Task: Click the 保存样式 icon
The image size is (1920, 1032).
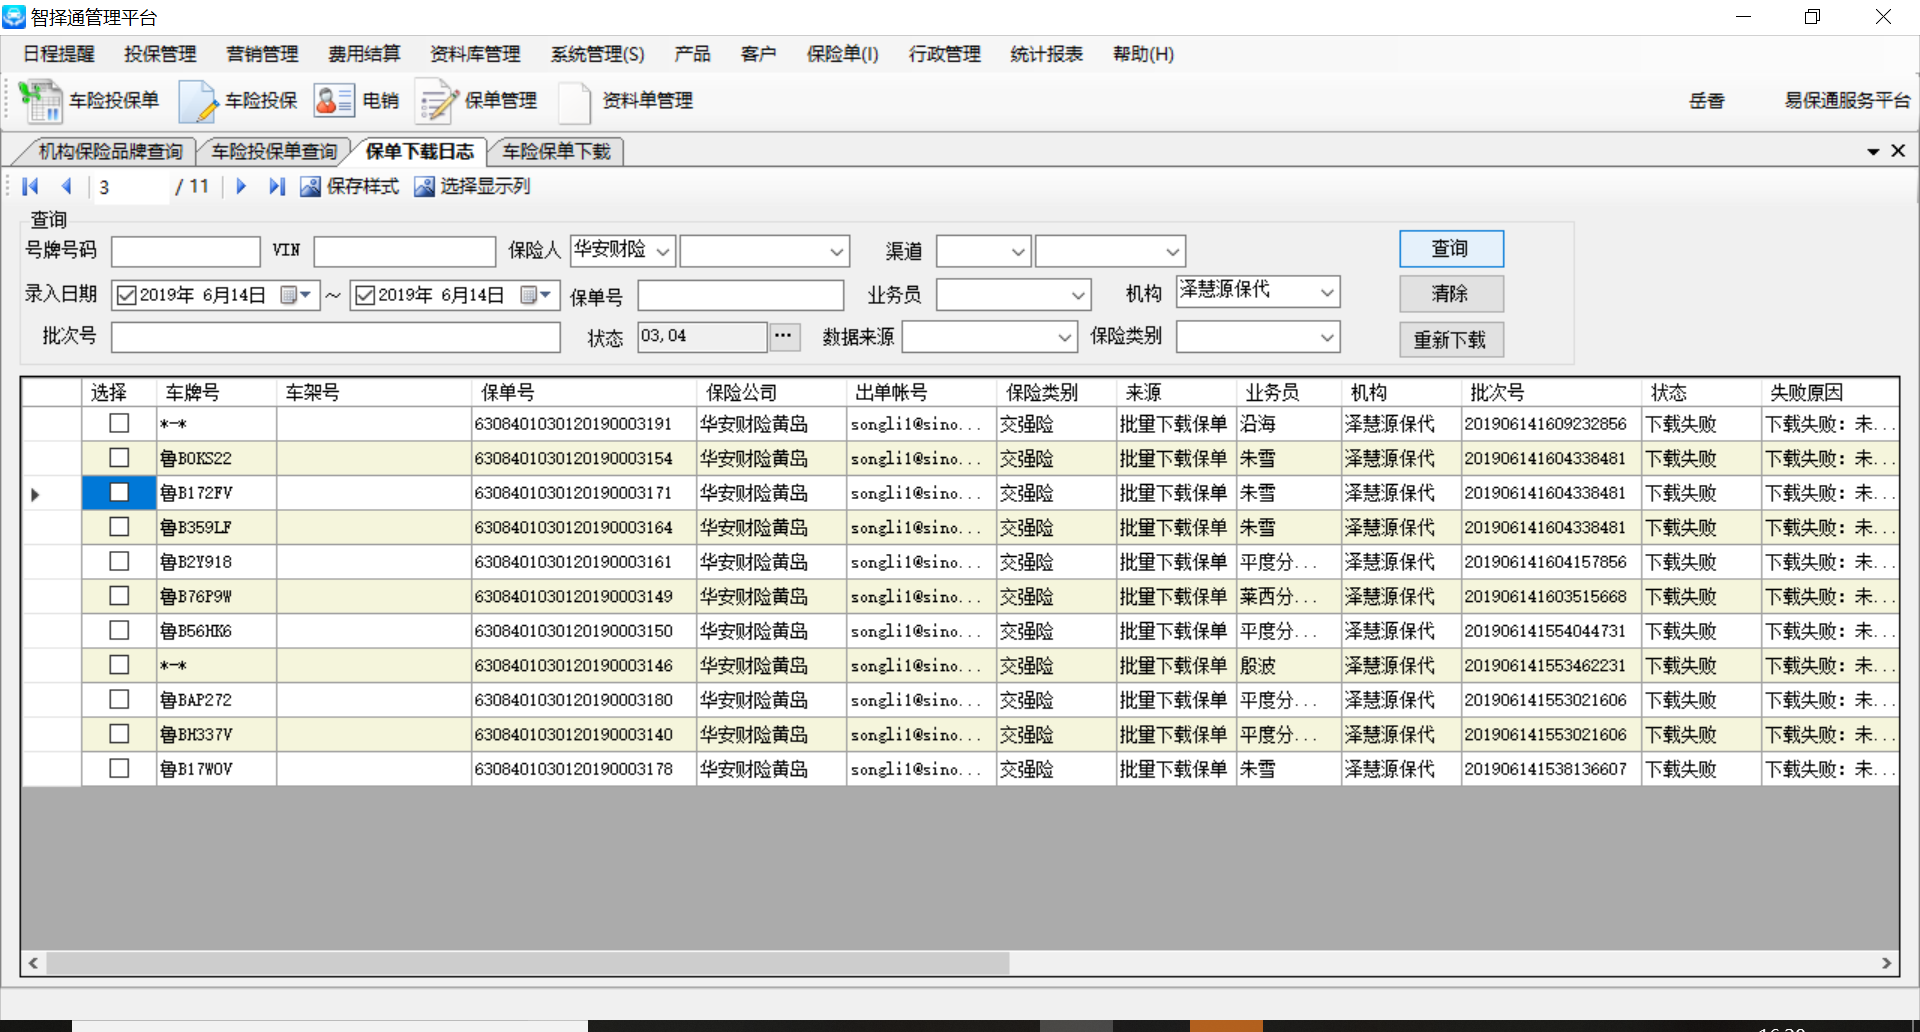Action: pos(311,186)
